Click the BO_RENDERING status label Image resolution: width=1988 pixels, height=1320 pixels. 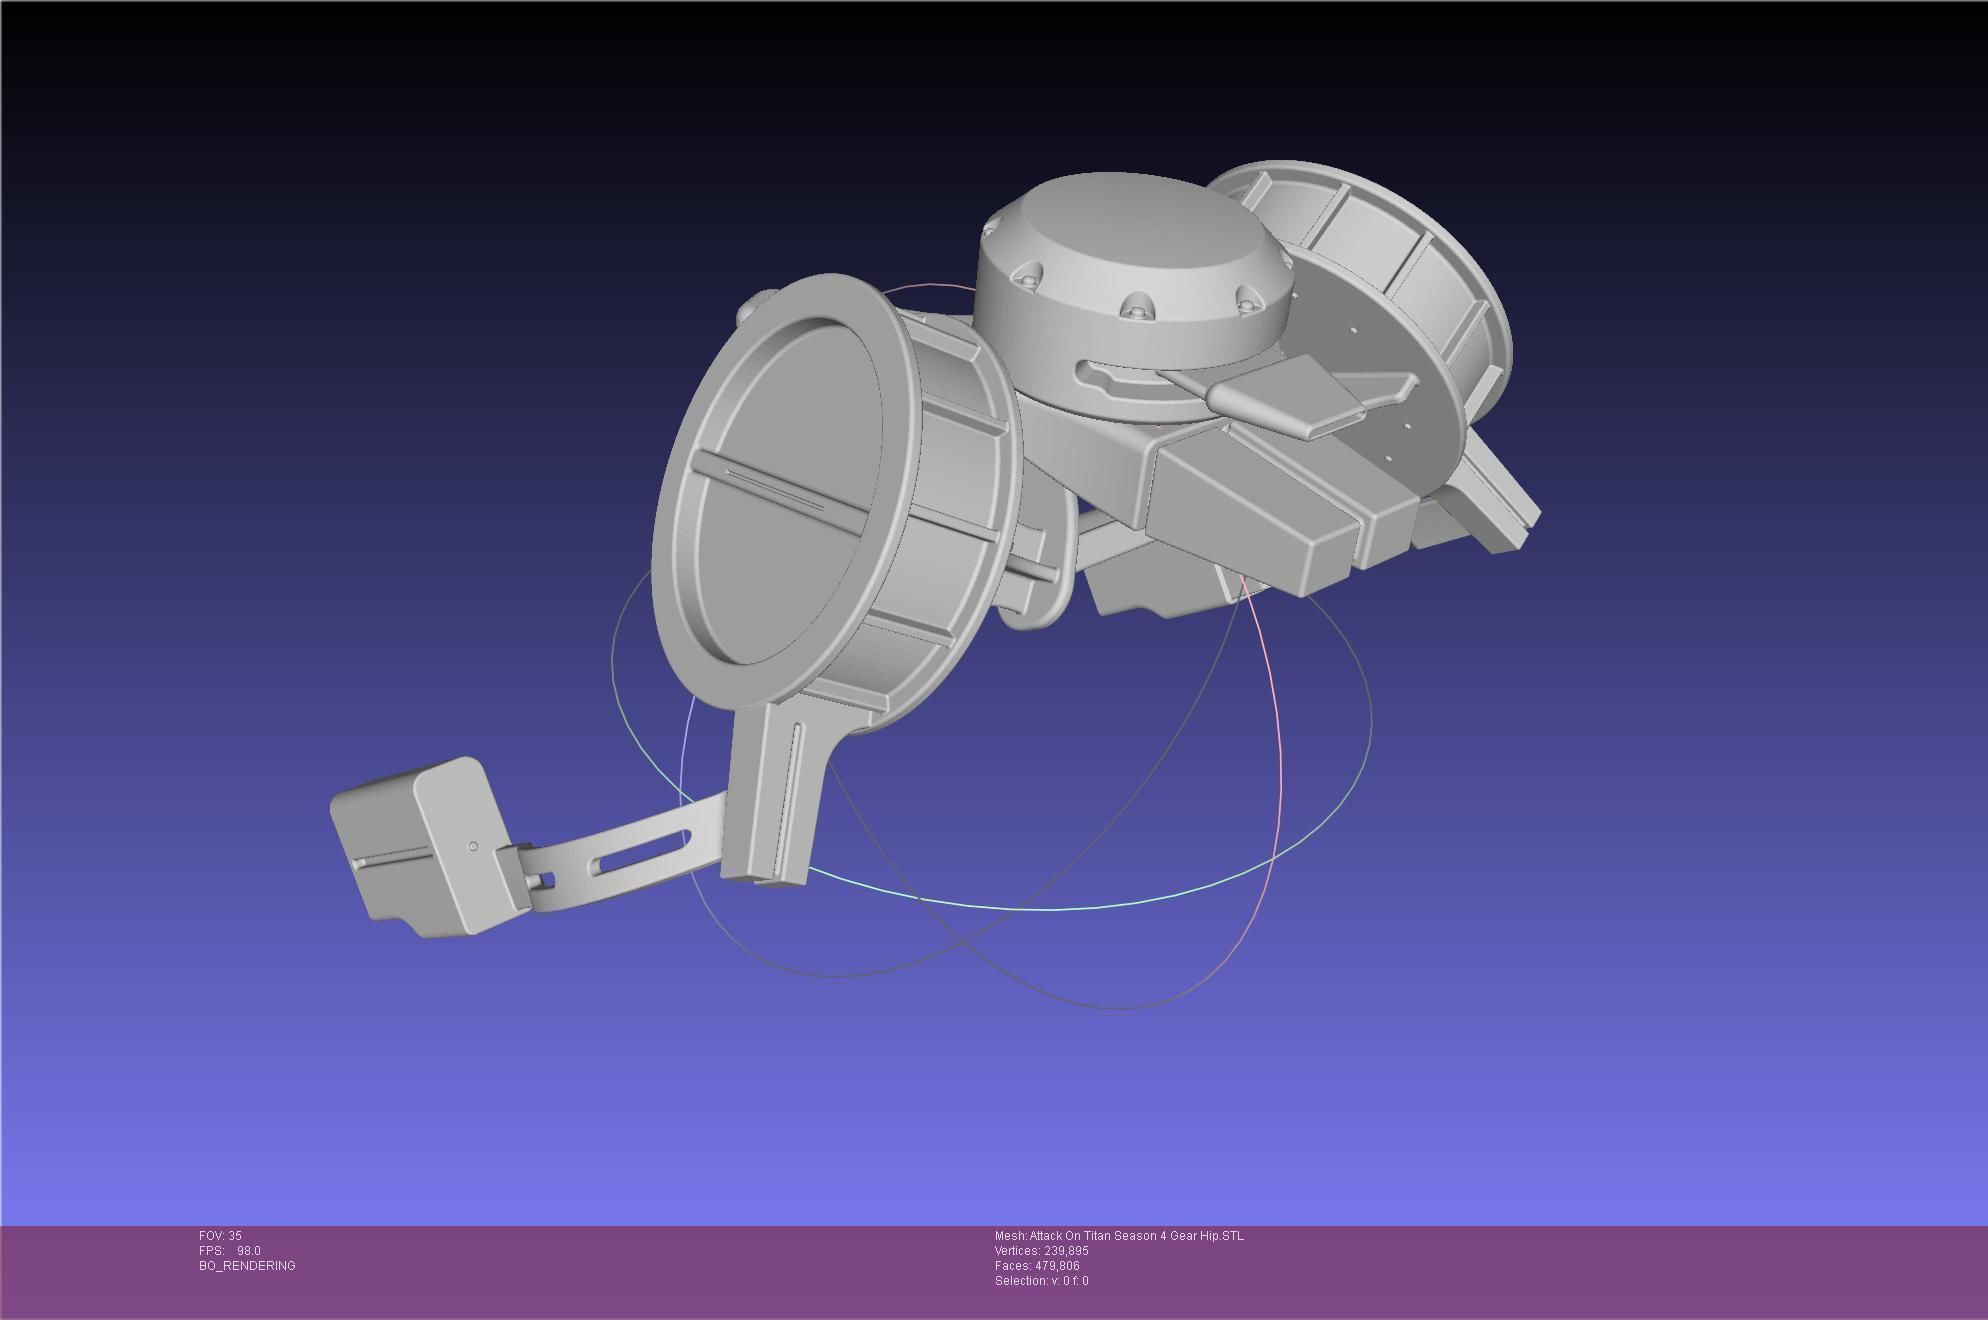(x=247, y=1266)
